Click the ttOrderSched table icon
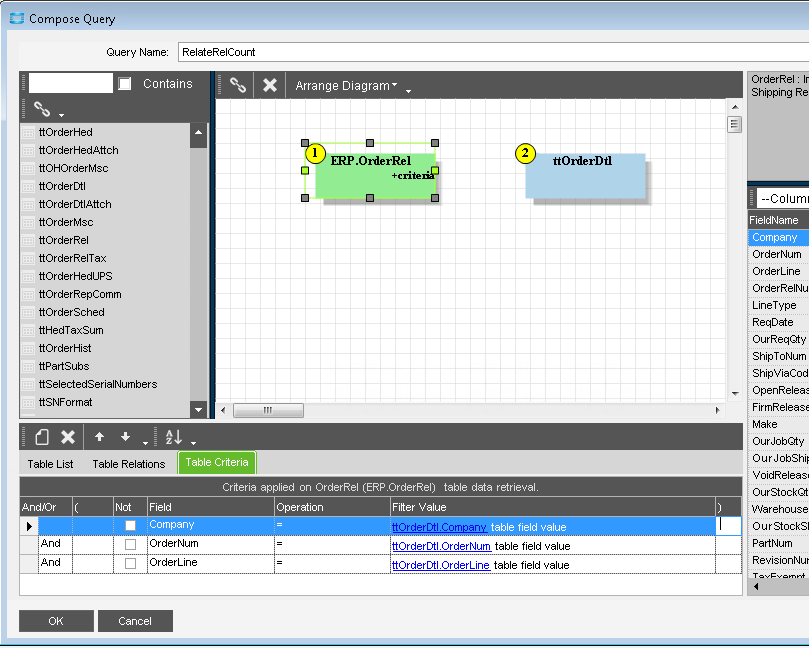The height and width of the screenshot is (648, 809). pyautogui.click(x=28, y=313)
